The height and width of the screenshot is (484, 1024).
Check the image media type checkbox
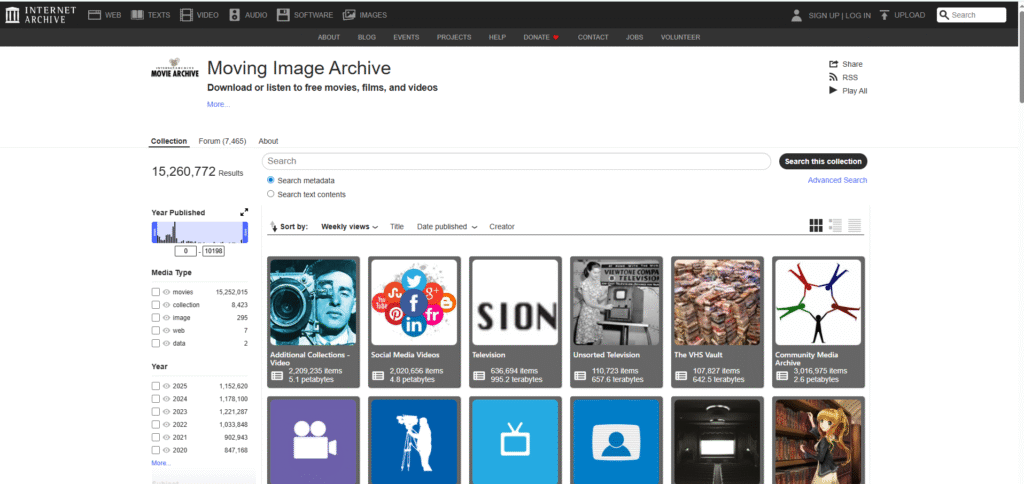click(x=155, y=317)
